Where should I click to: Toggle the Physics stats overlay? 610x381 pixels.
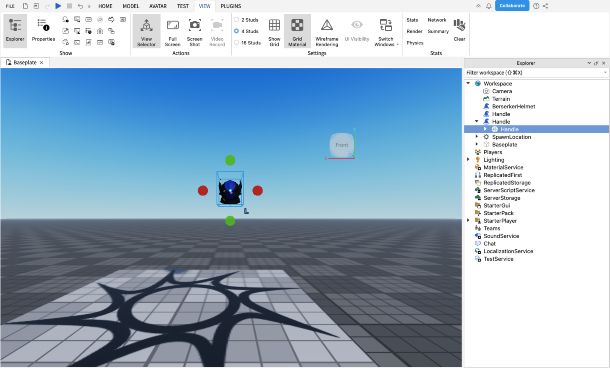[x=415, y=43]
